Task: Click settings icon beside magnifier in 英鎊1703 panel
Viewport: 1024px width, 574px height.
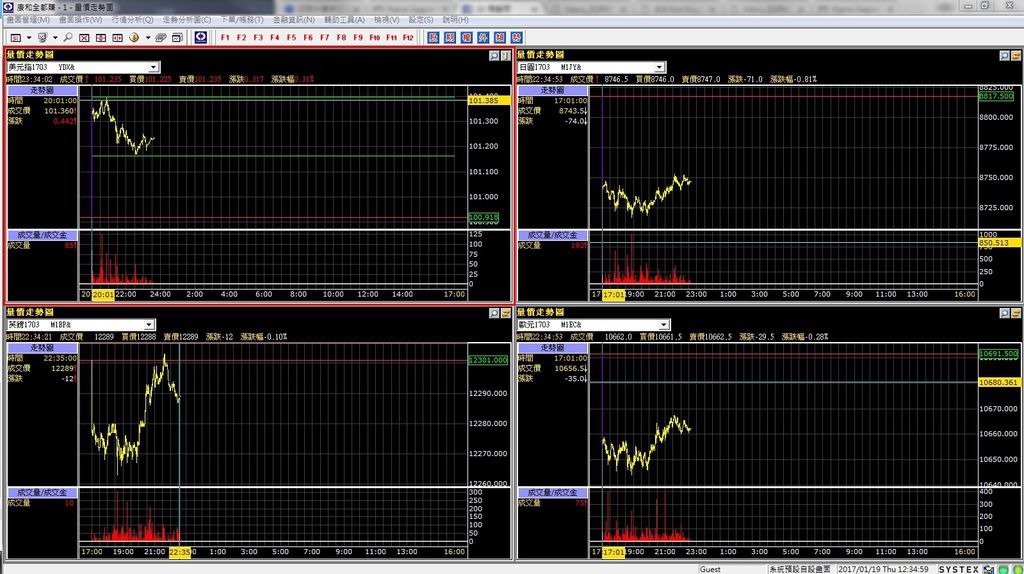Action: (505, 313)
